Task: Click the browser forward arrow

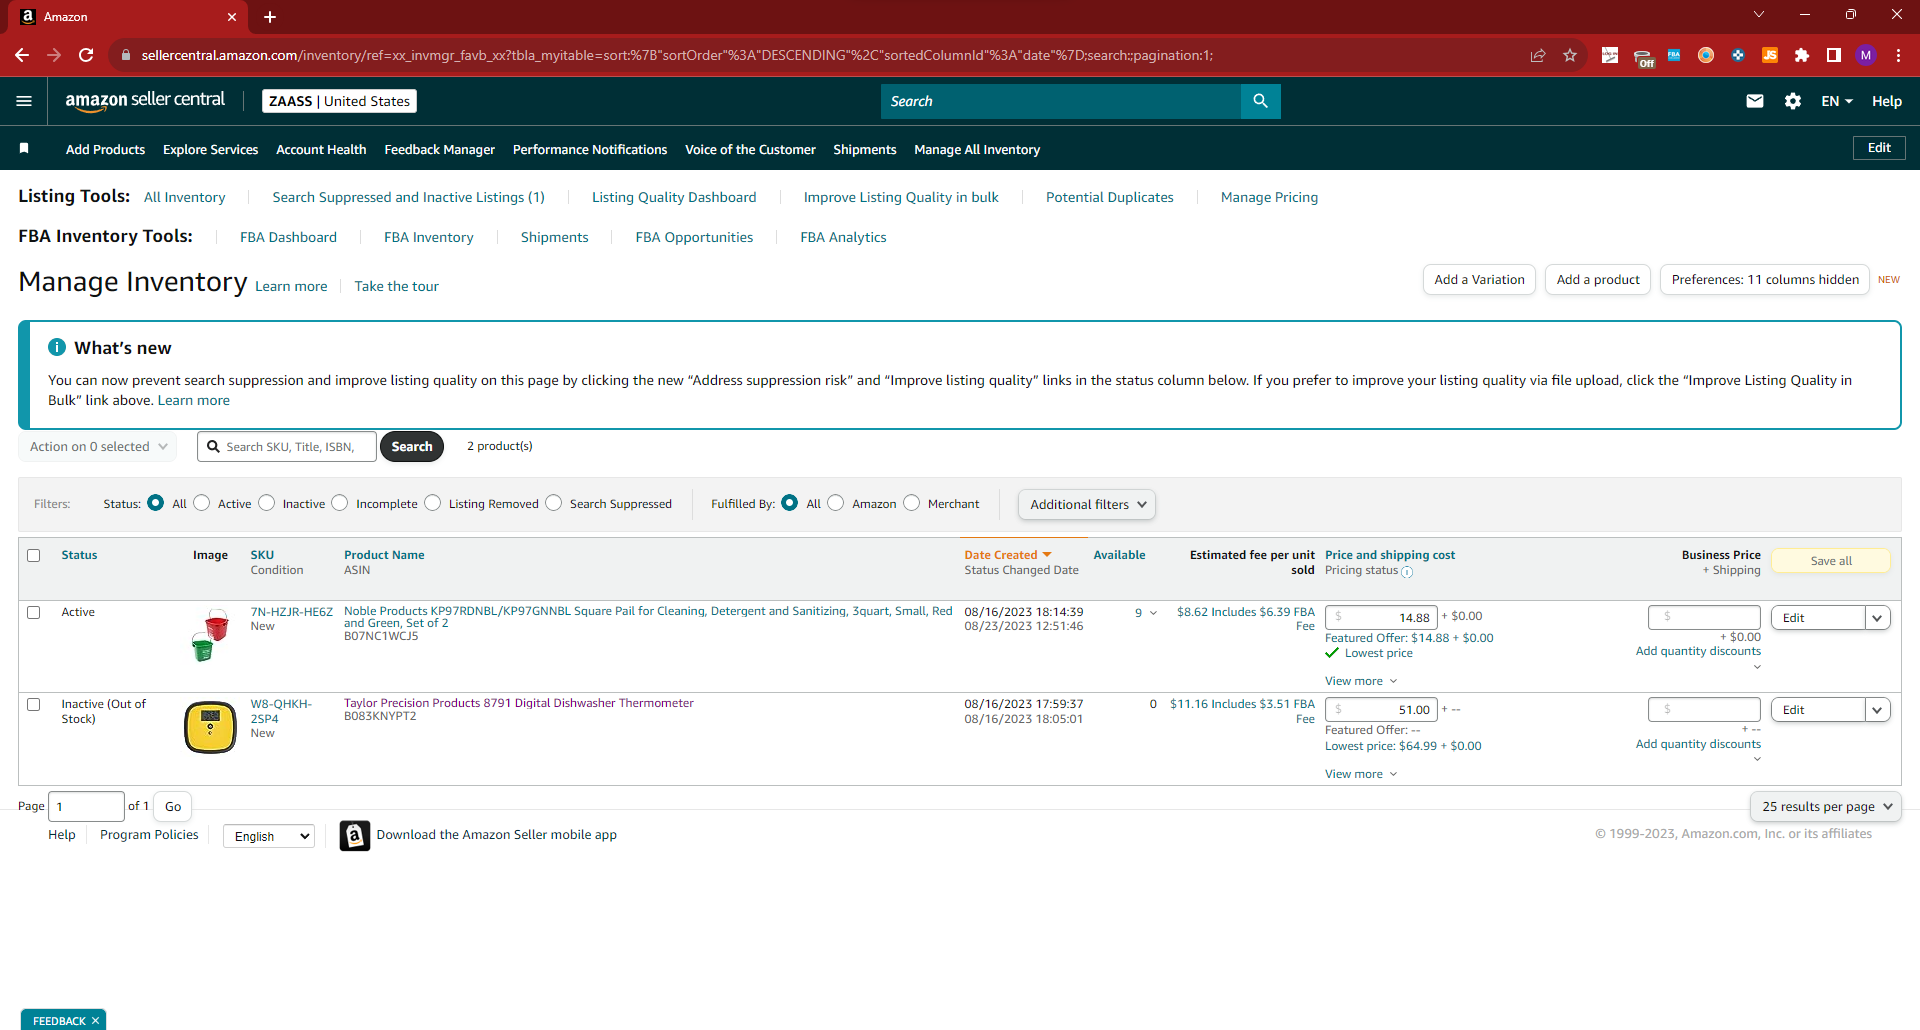Action: (x=54, y=55)
